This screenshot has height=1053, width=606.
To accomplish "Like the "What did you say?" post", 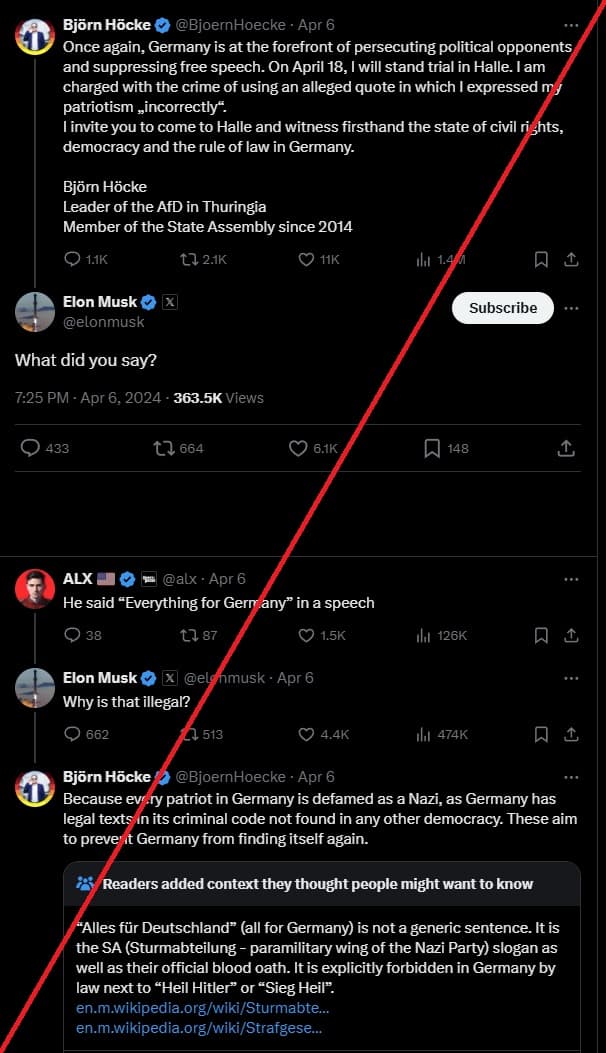I will (298, 448).
